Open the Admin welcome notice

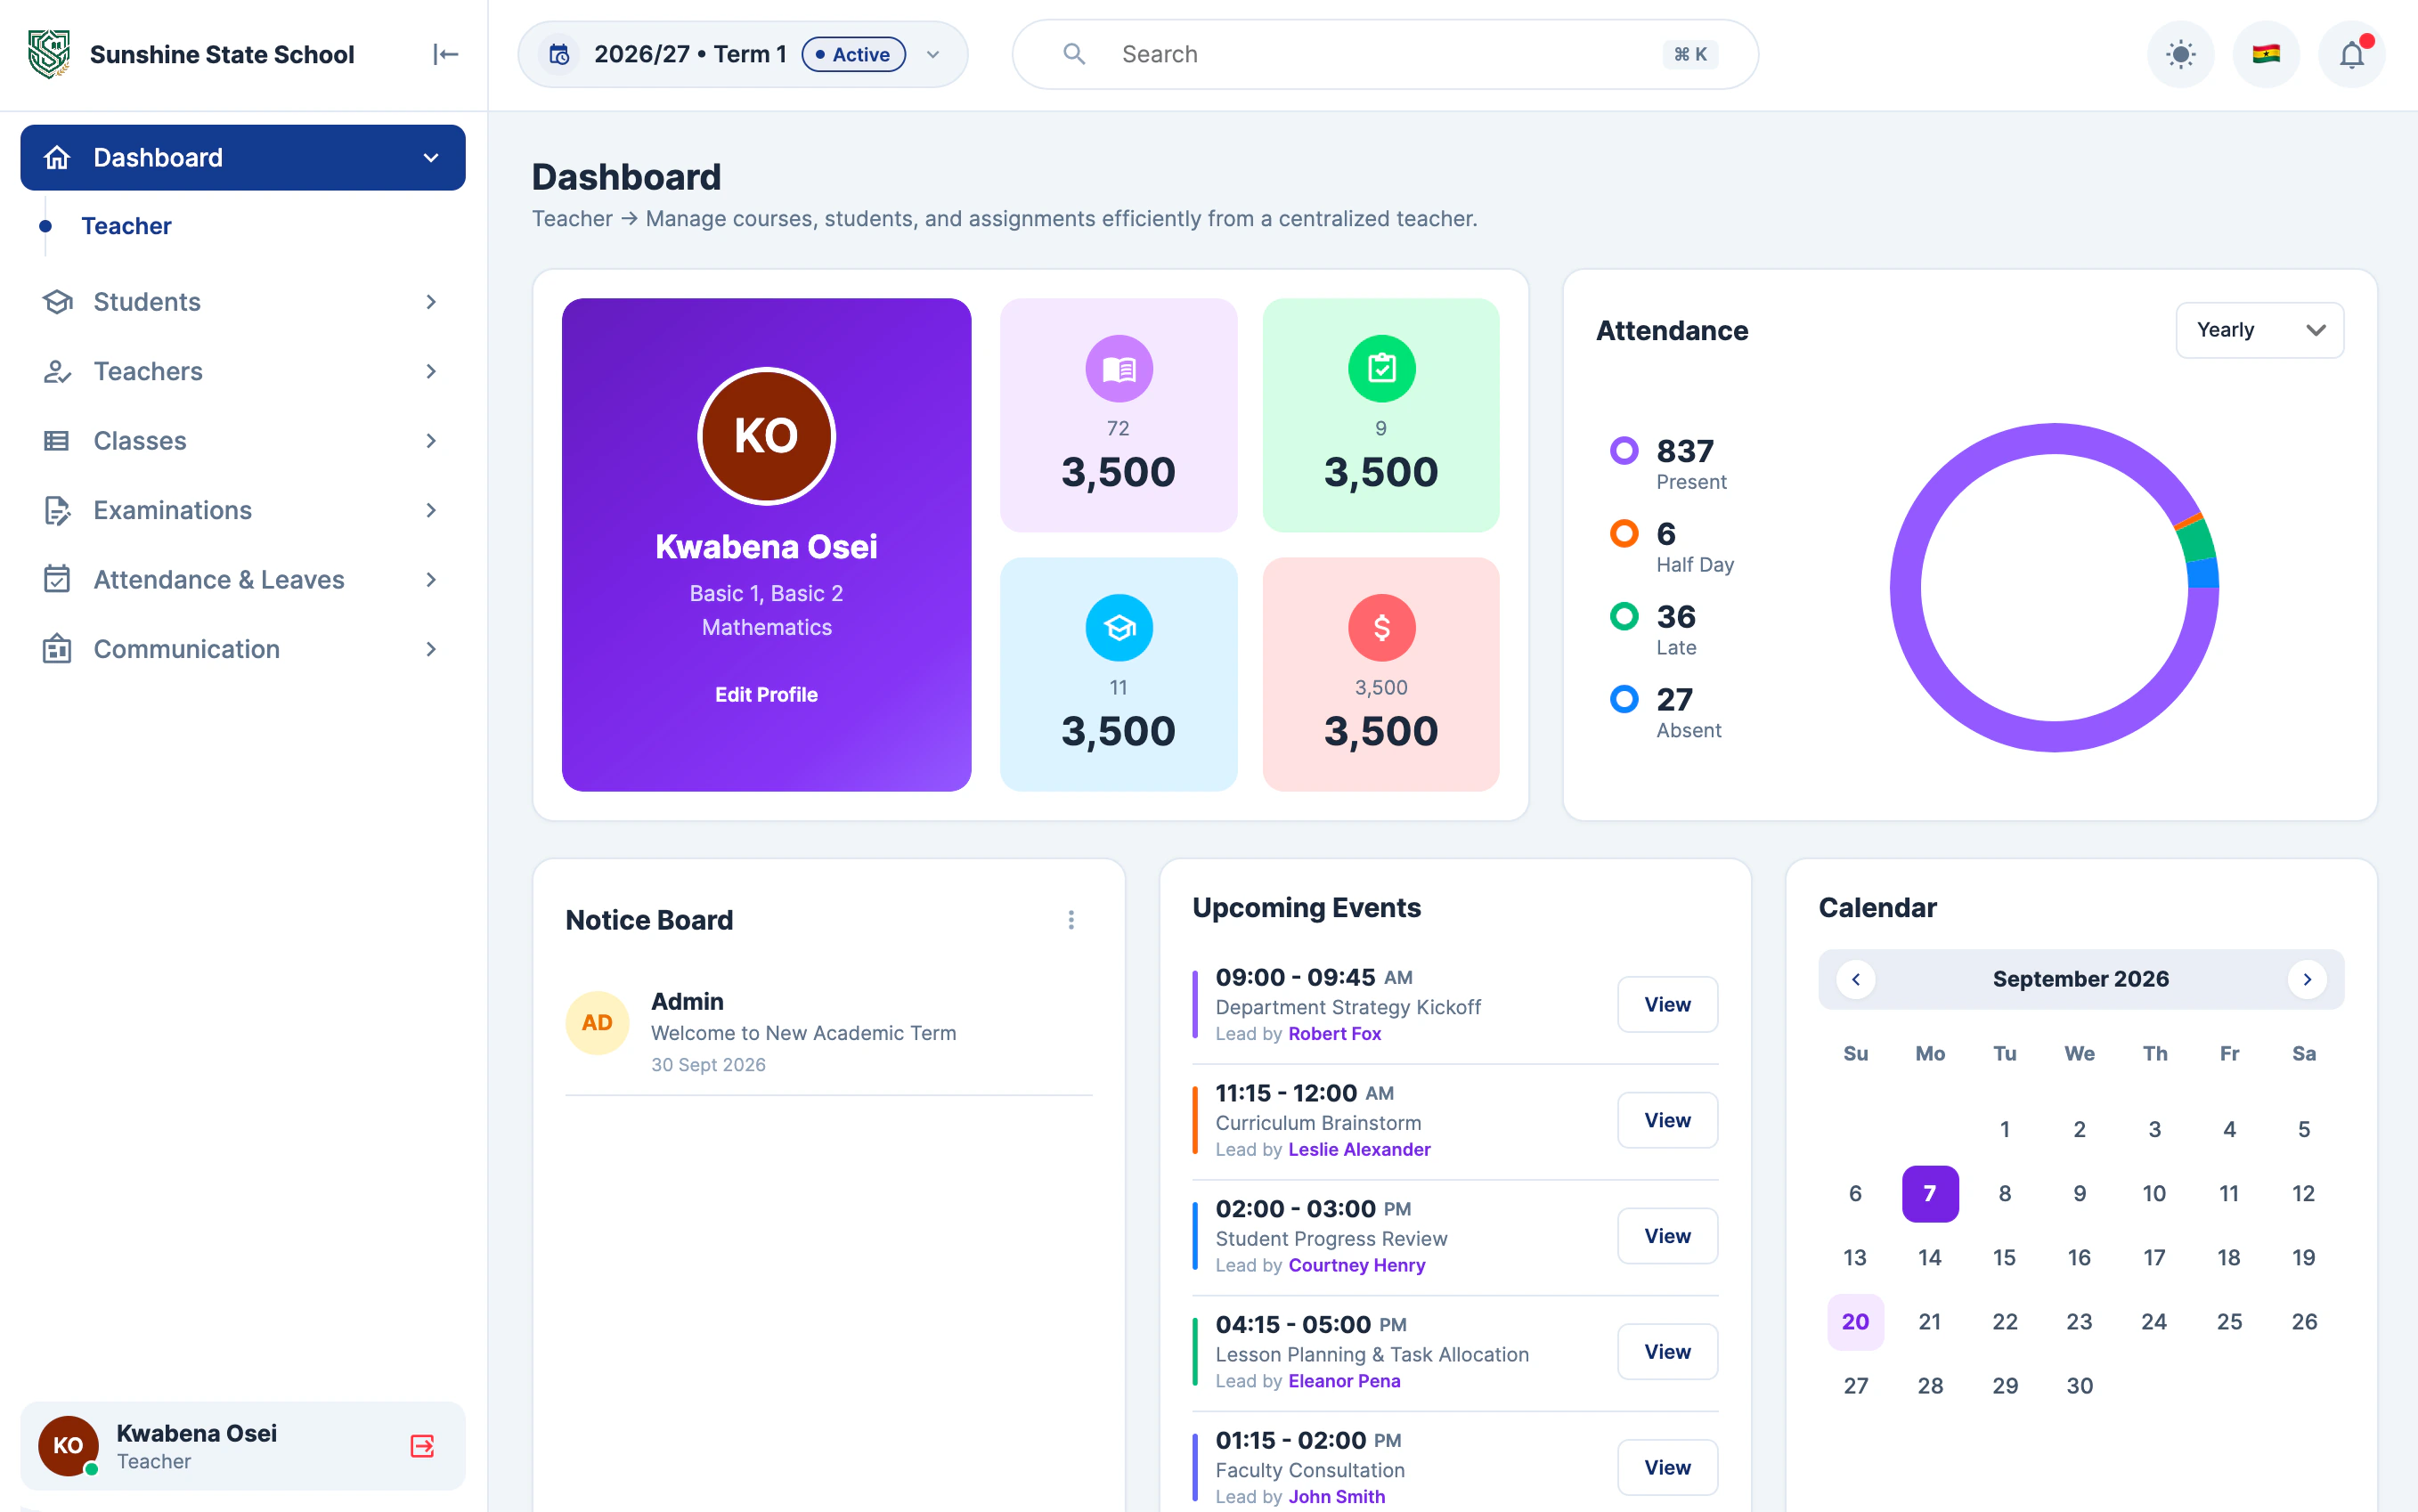(828, 1033)
